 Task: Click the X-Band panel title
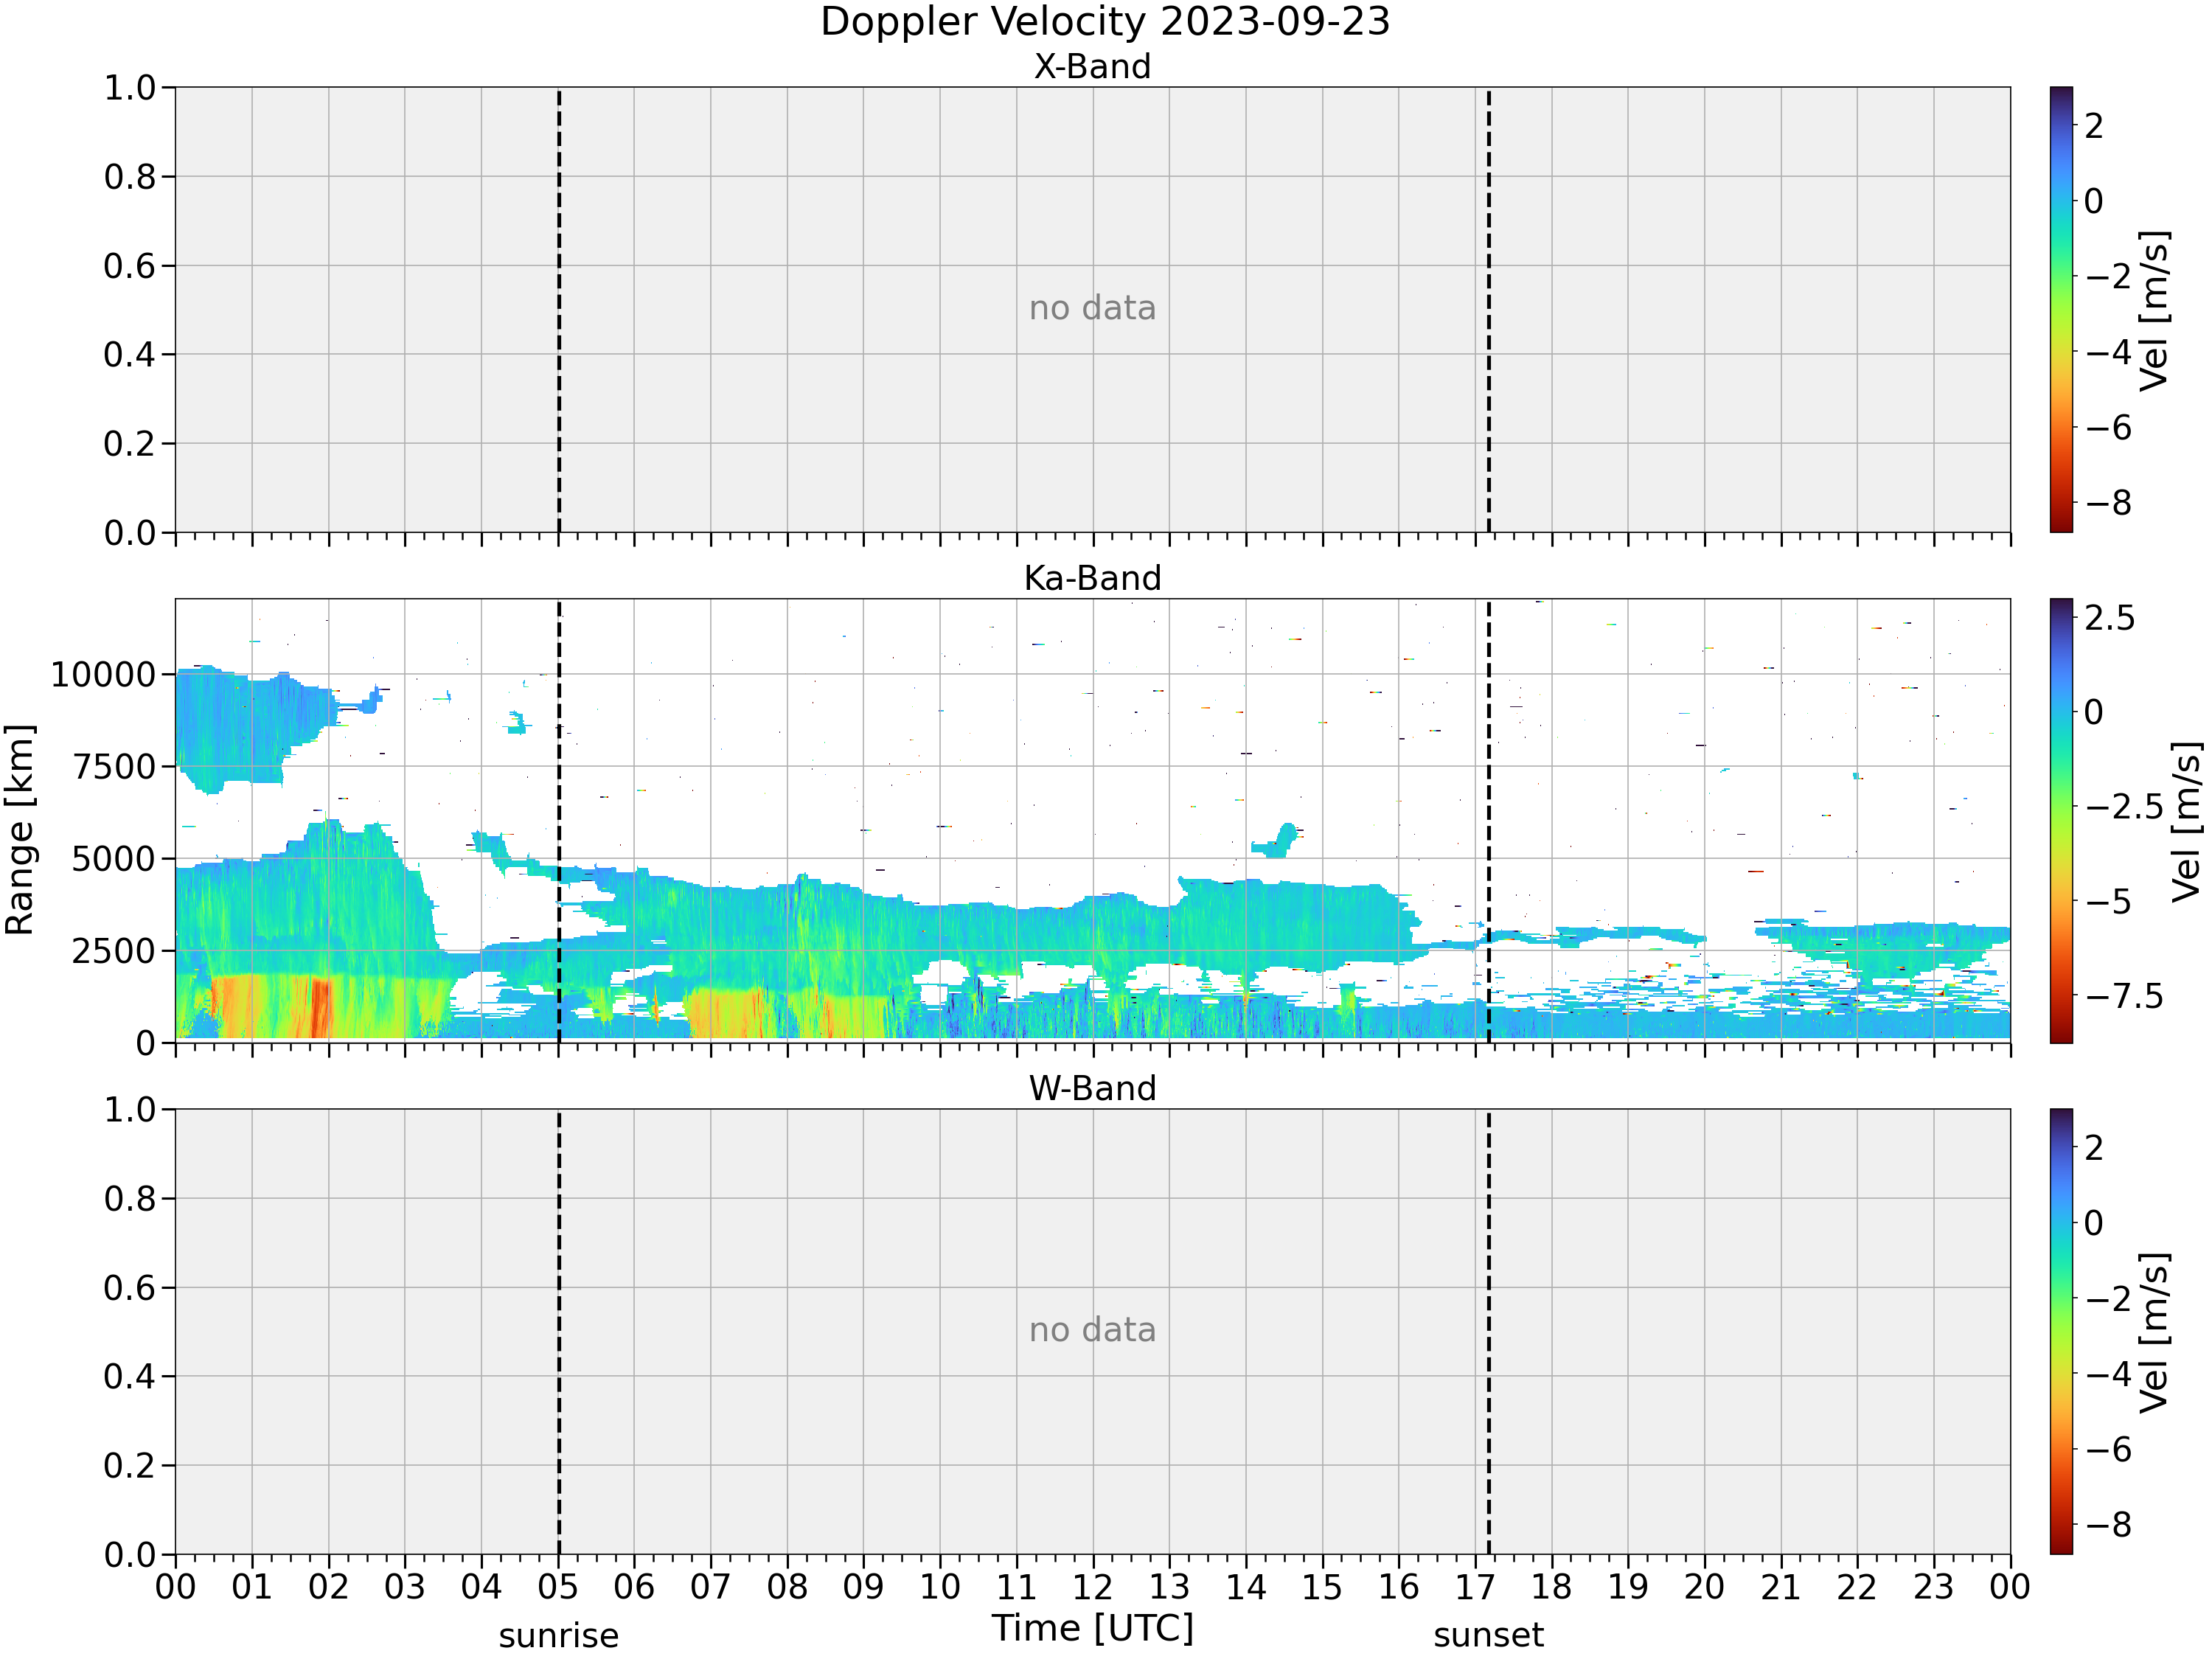1092,66
